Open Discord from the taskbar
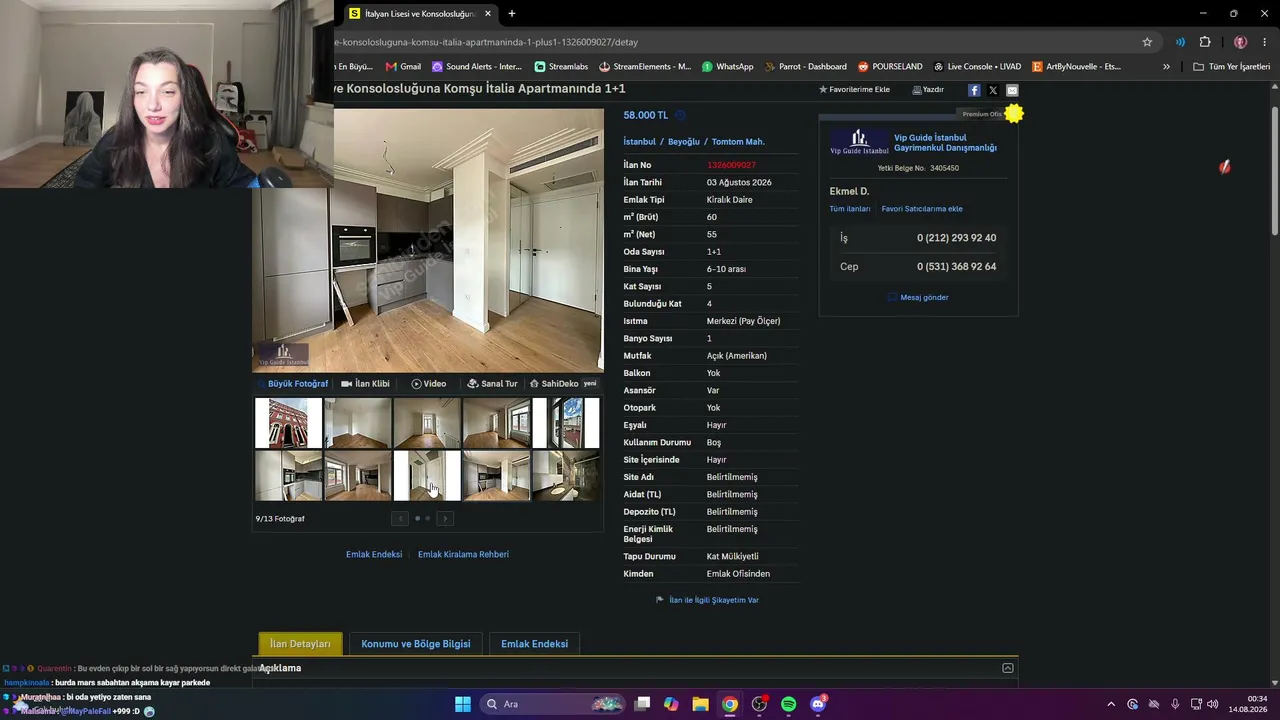Screen dimensions: 1280x720 pos(818,704)
